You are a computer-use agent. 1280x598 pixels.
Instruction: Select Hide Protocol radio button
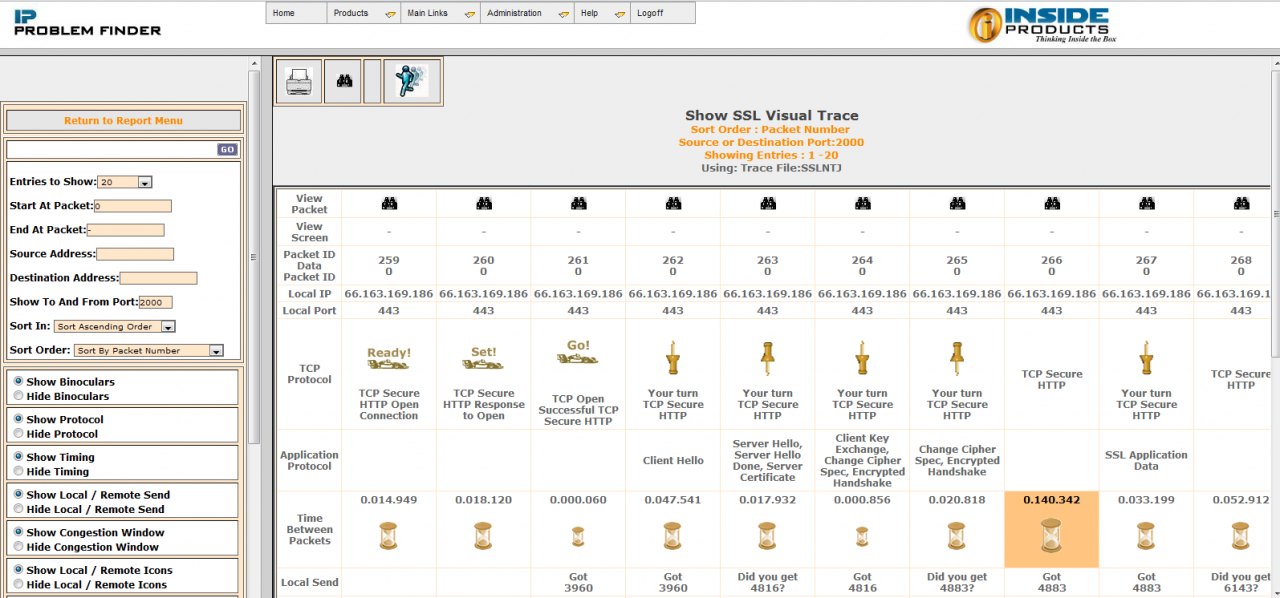(x=18, y=434)
